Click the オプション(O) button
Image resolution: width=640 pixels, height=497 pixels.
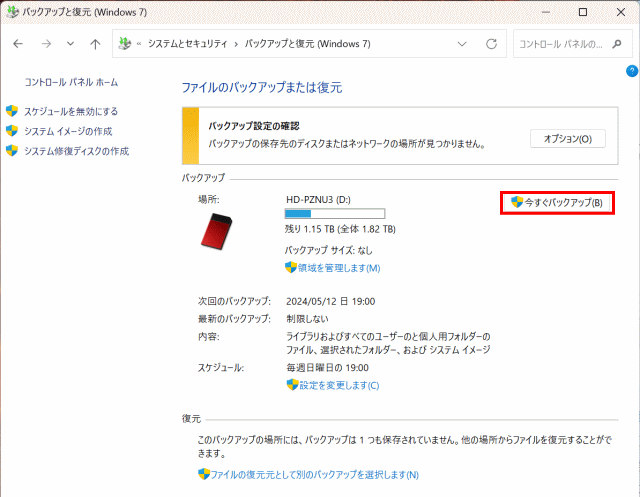(568, 139)
